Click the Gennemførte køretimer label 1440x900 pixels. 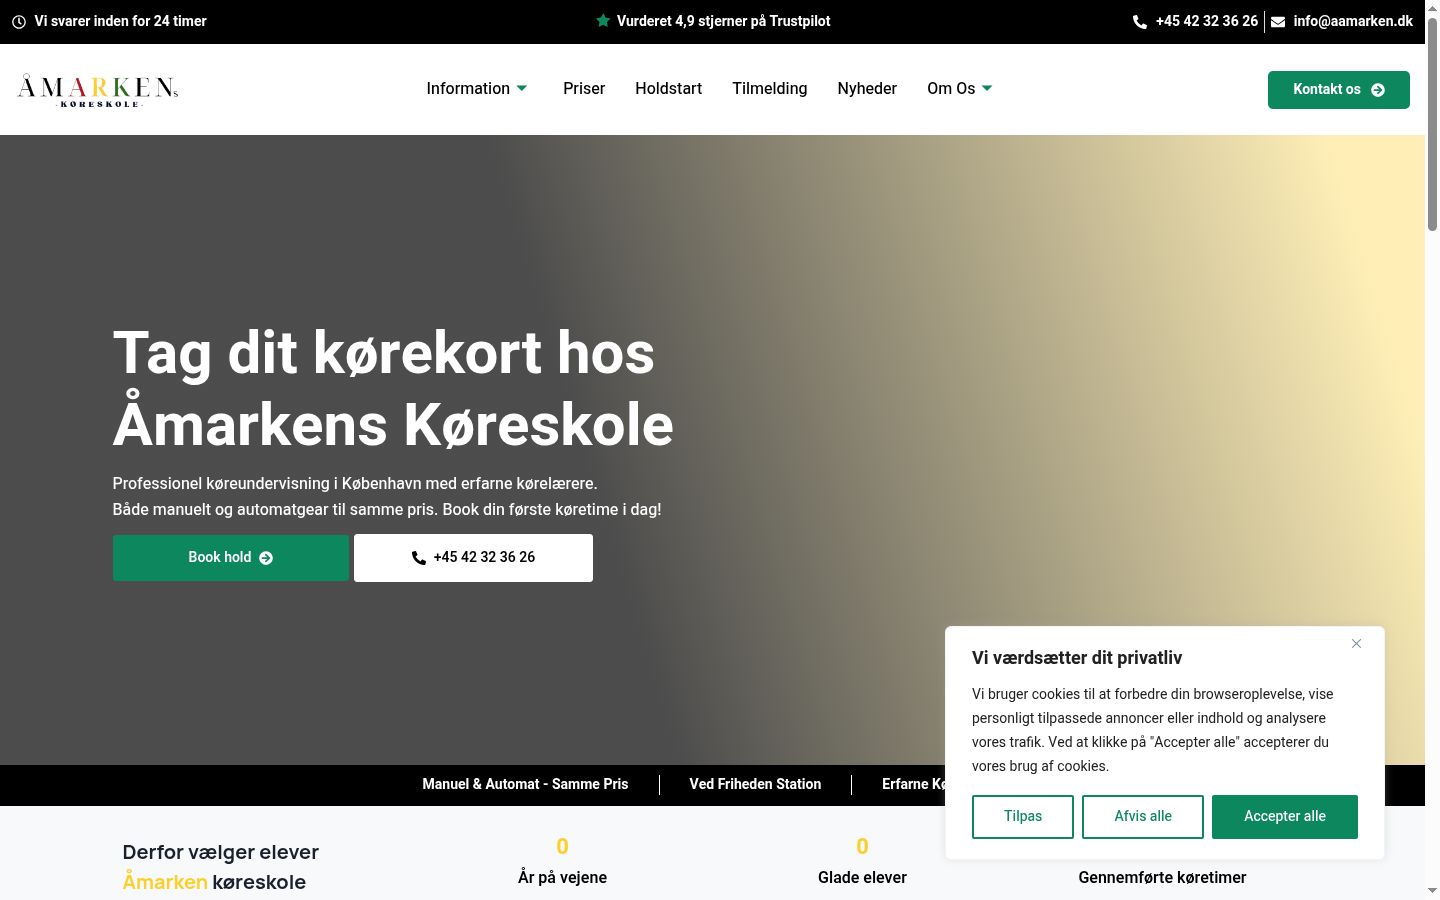click(x=1162, y=877)
